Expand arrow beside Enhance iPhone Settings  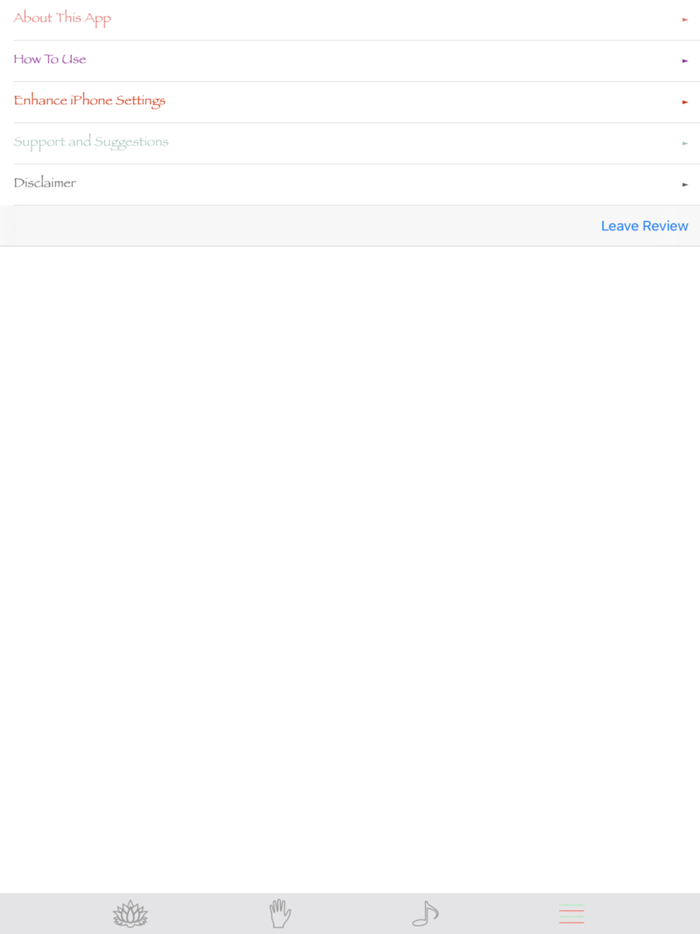pos(685,102)
